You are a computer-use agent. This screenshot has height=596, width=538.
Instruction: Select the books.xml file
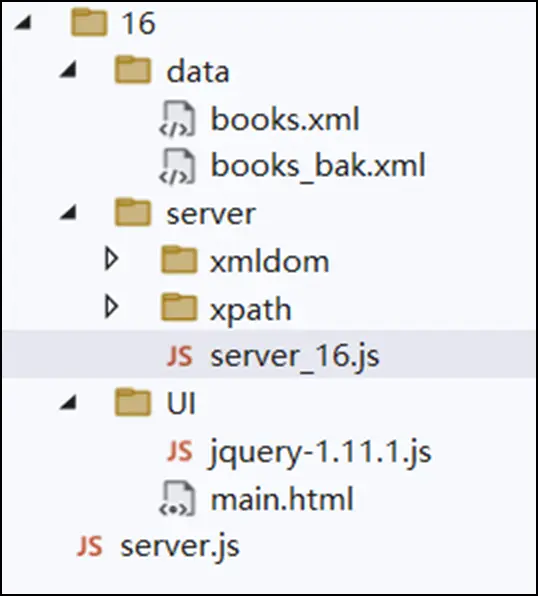click(x=285, y=119)
